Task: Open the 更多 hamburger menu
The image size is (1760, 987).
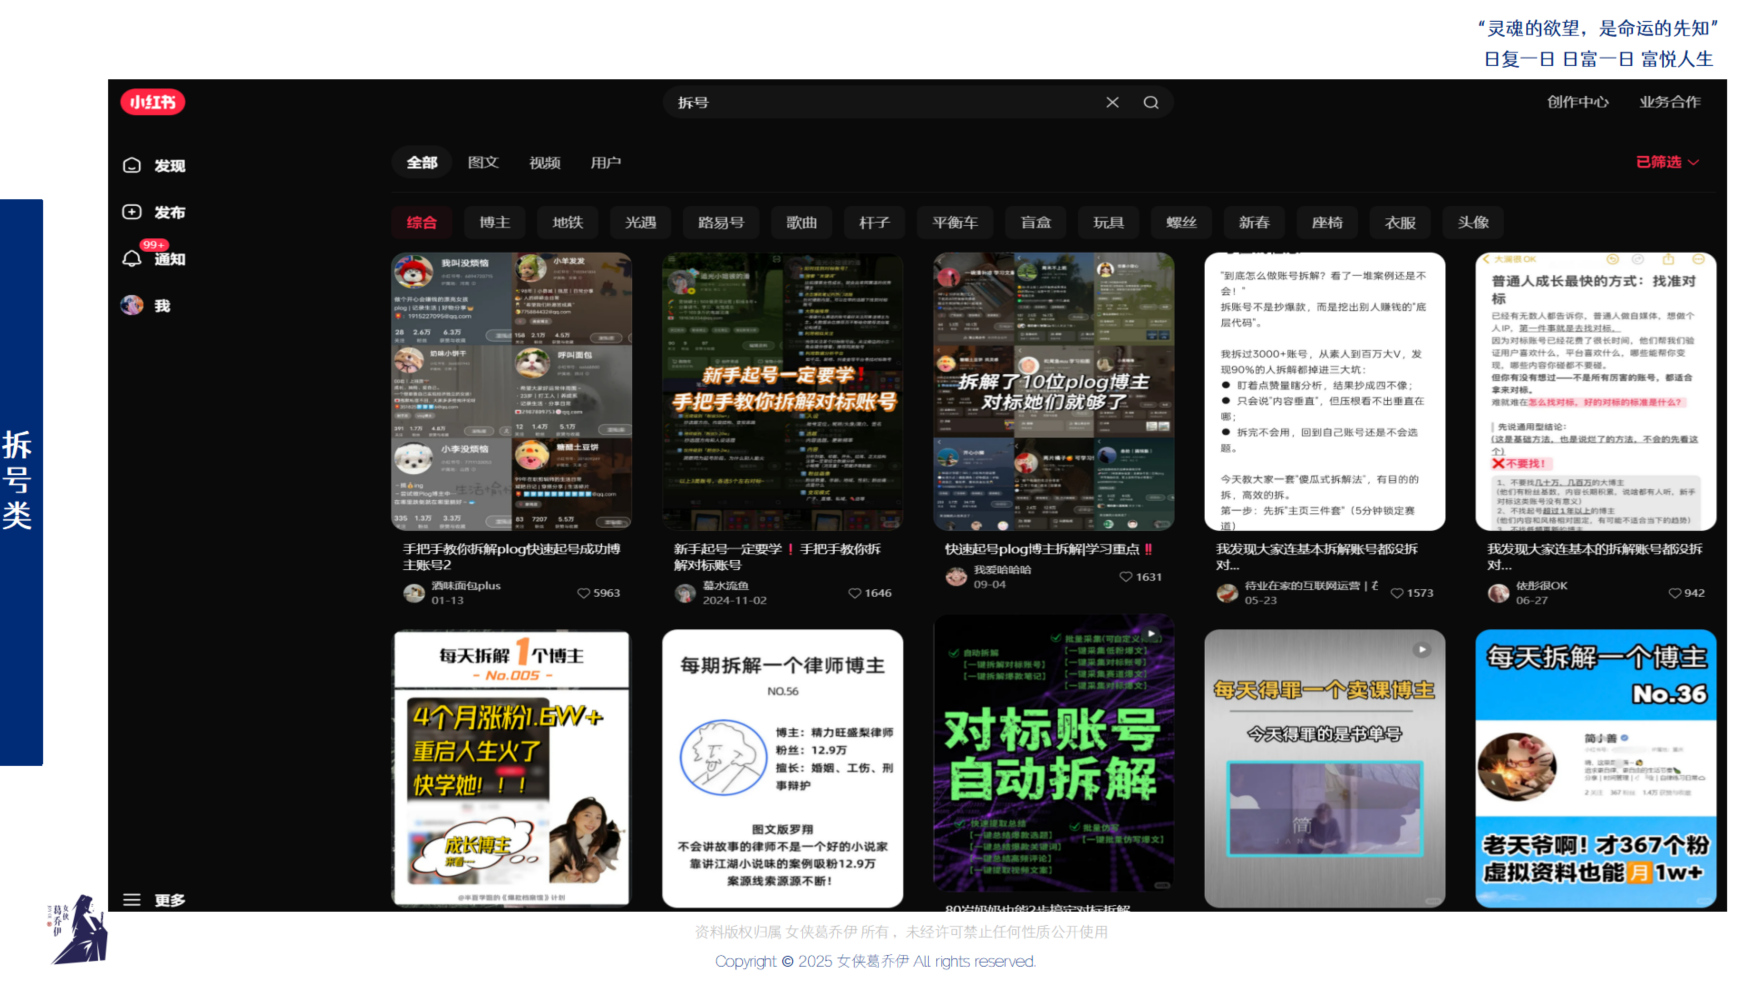Action: tap(132, 900)
